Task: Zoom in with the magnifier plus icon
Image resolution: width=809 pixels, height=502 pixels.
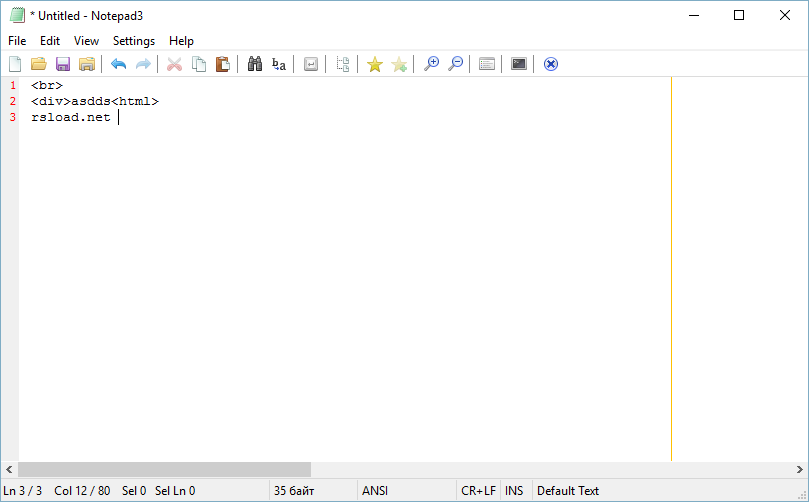Action: coord(431,64)
